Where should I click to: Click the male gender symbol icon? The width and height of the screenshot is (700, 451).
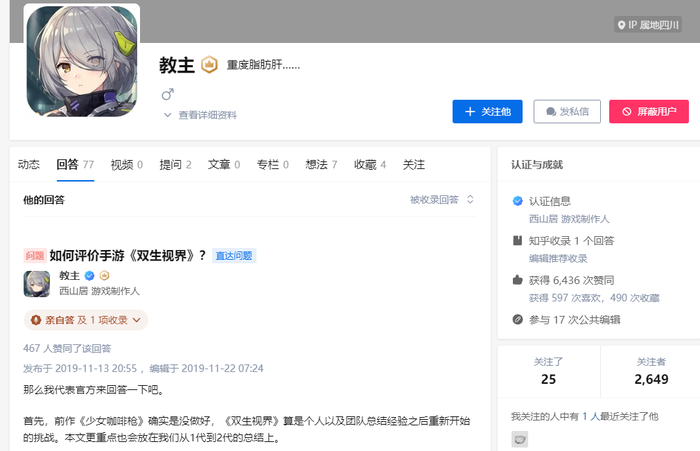tap(168, 94)
